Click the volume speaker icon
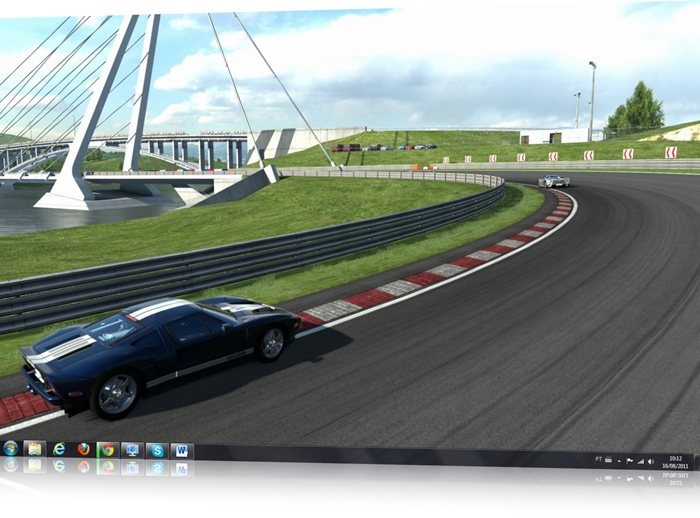The height and width of the screenshot is (518, 700). click(x=651, y=462)
